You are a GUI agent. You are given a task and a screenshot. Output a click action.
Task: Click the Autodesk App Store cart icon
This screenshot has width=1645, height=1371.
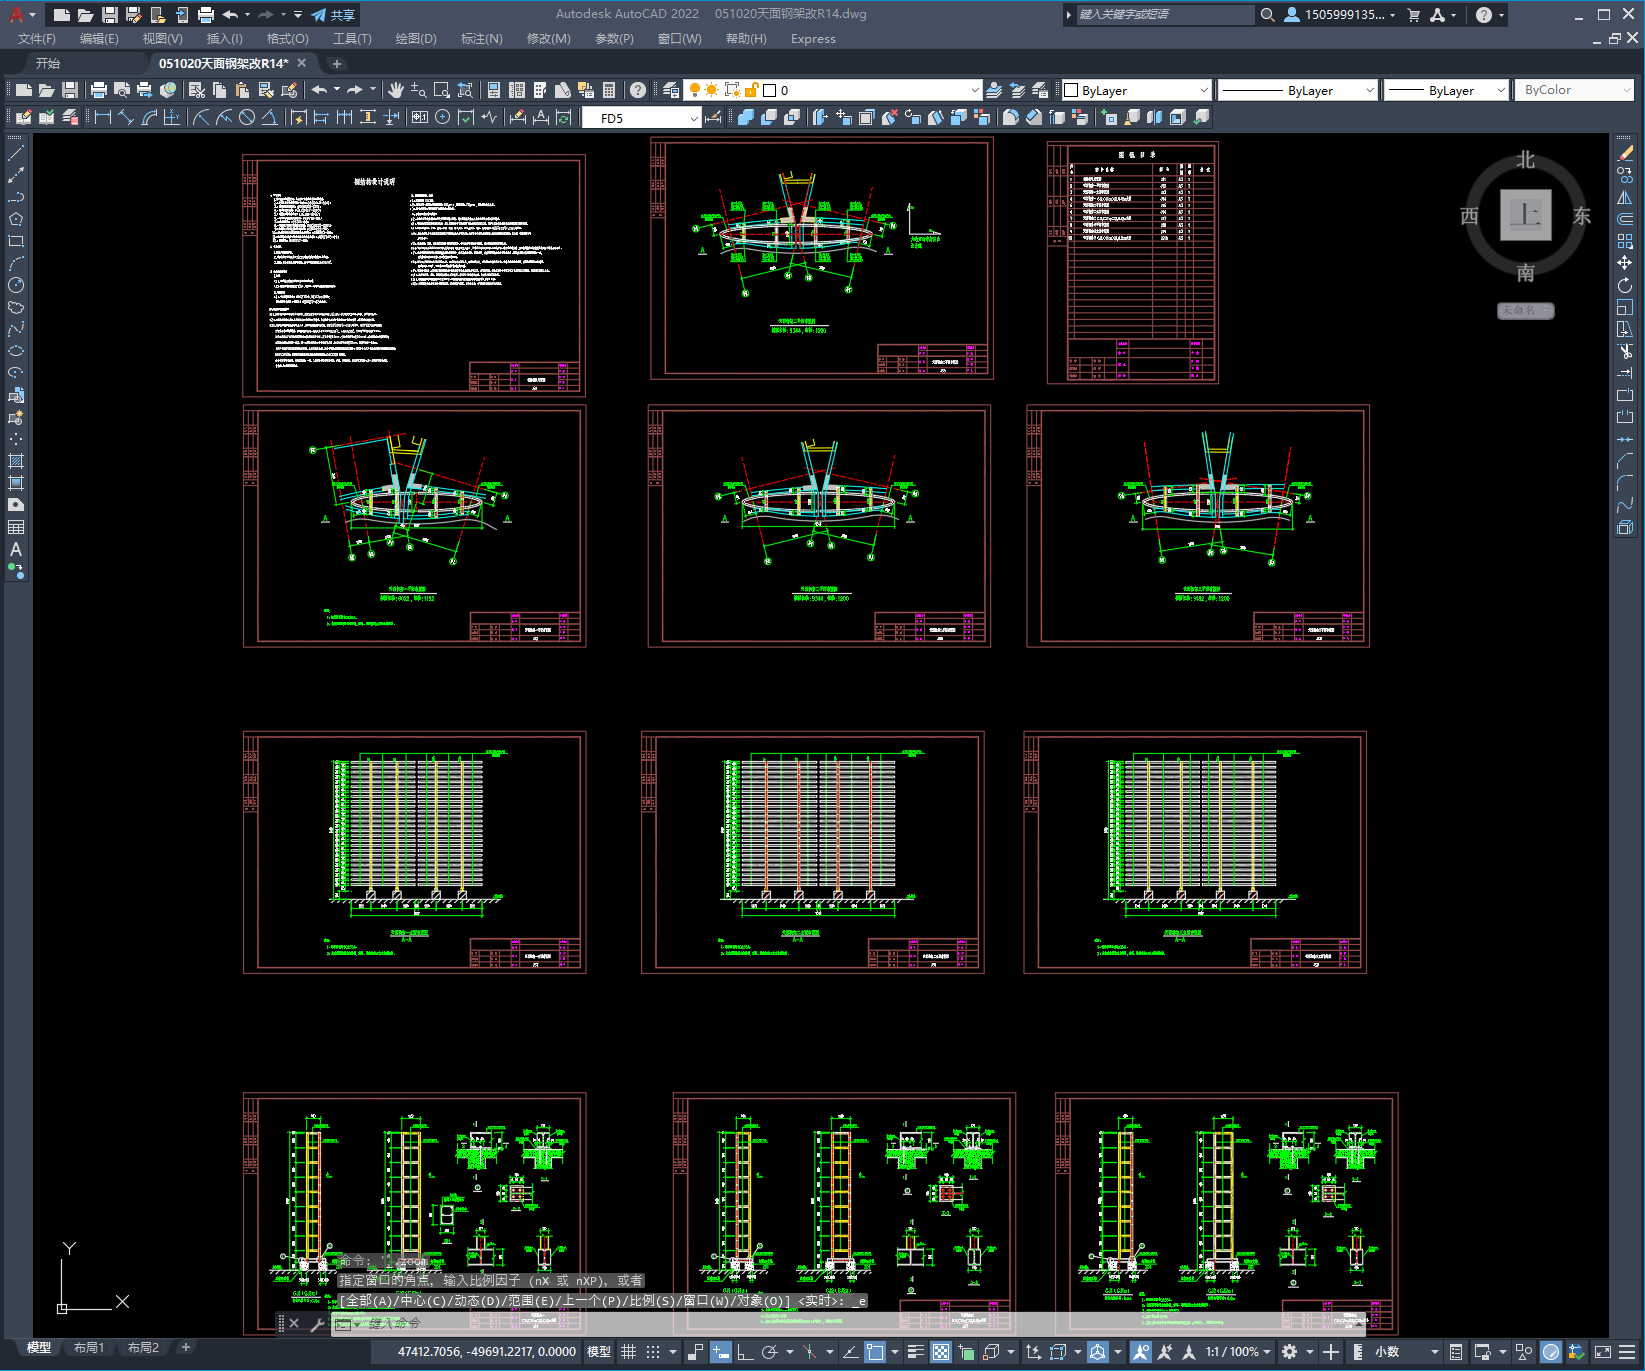point(1413,15)
